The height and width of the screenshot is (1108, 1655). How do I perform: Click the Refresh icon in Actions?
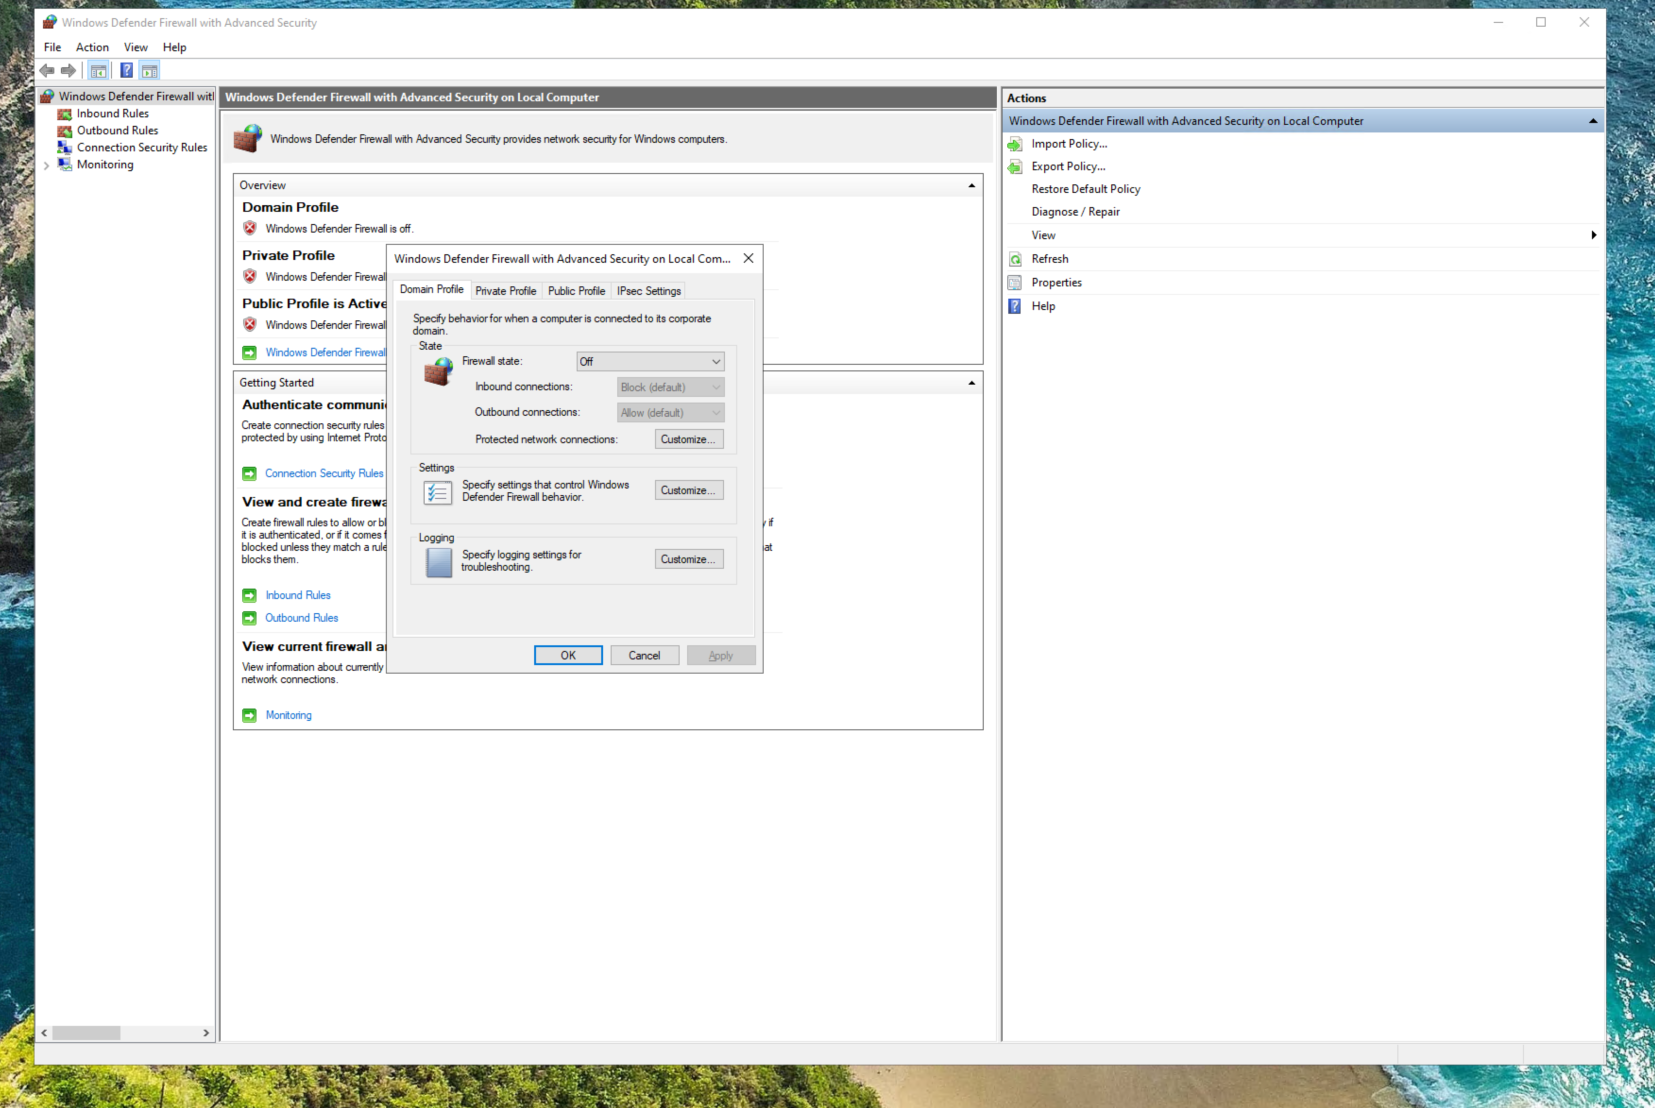1015,259
